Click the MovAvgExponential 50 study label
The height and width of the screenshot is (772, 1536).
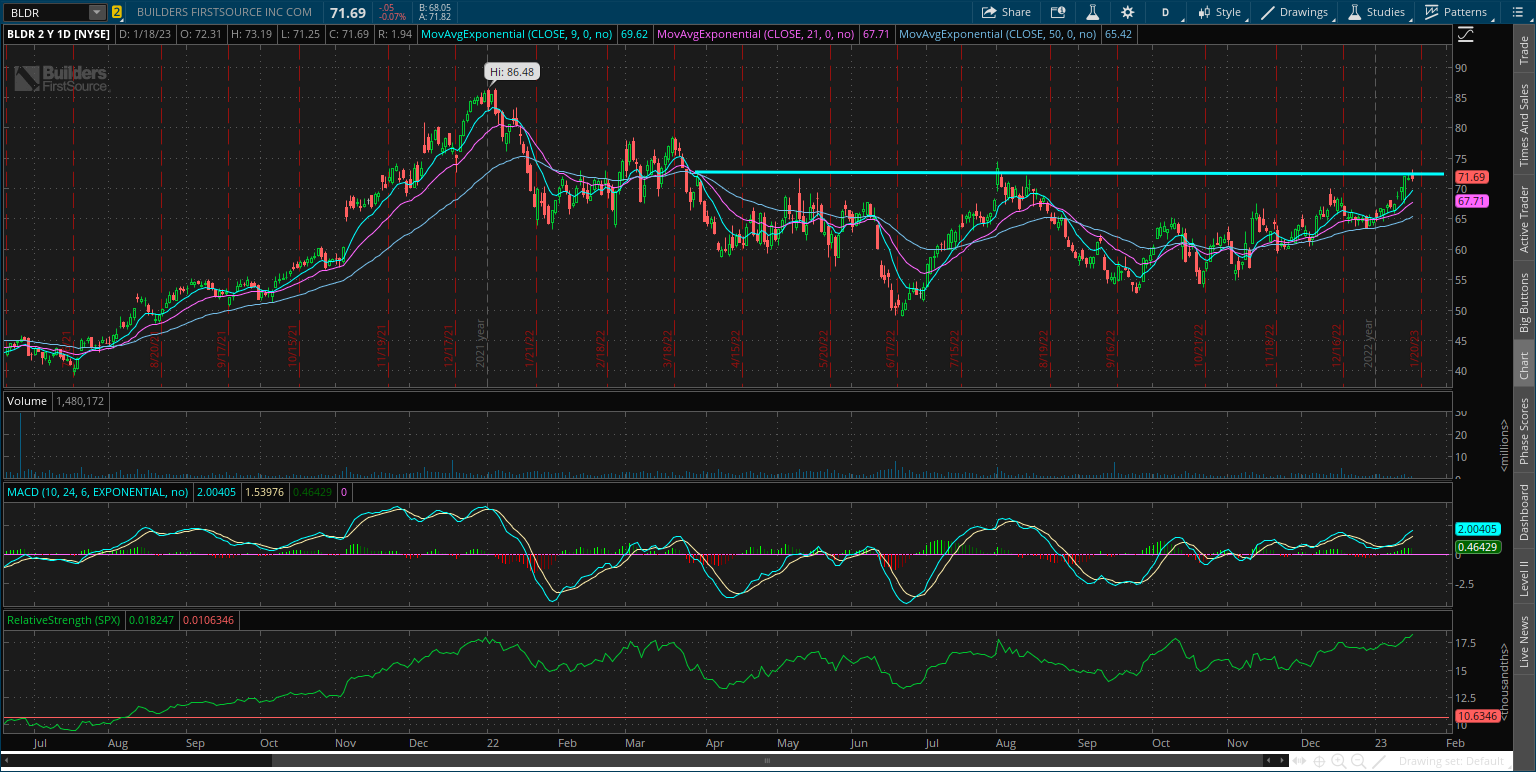[x=997, y=34]
